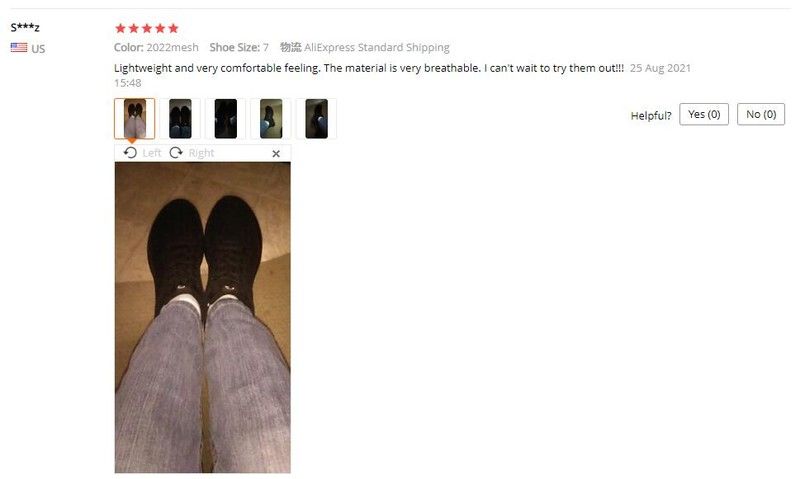Click the fifth red rating star
Screen dimensions: 800x479
pos(173,28)
